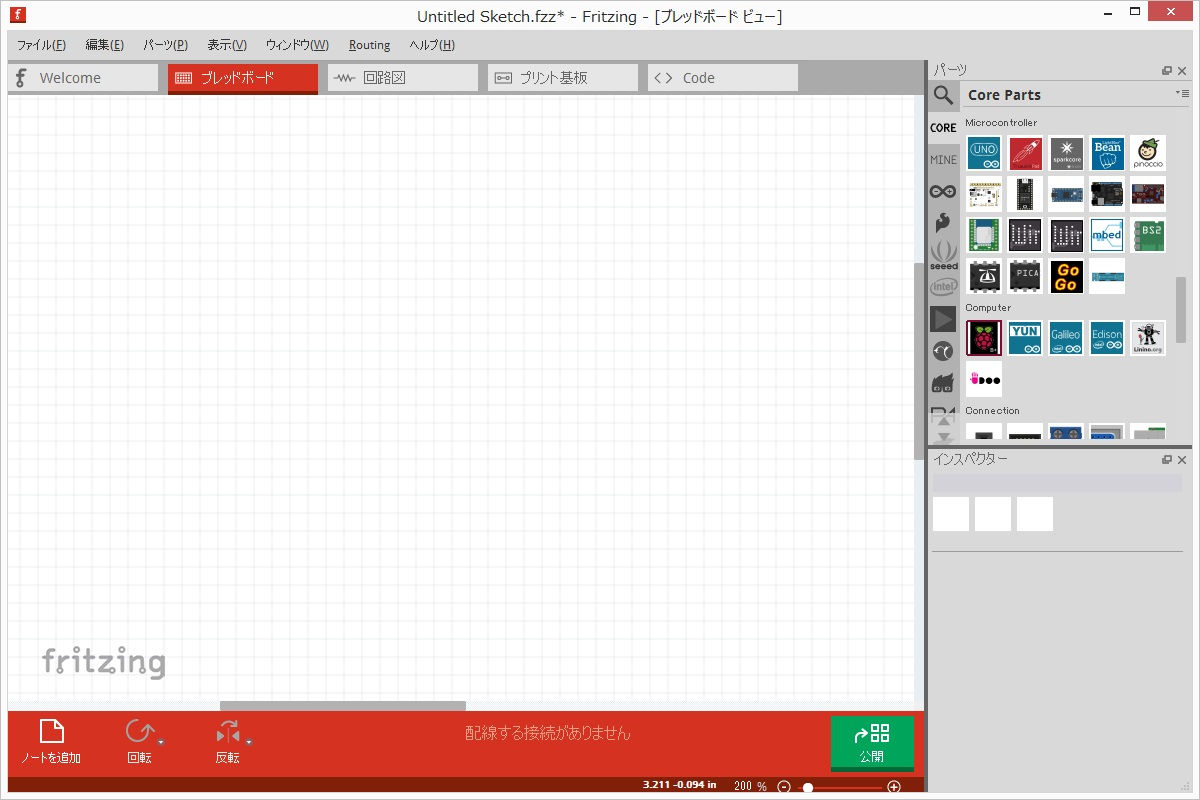This screenshot has width=1200, height=800.
Task: Open the Seeed parts bin
Action: click(943, 254)
